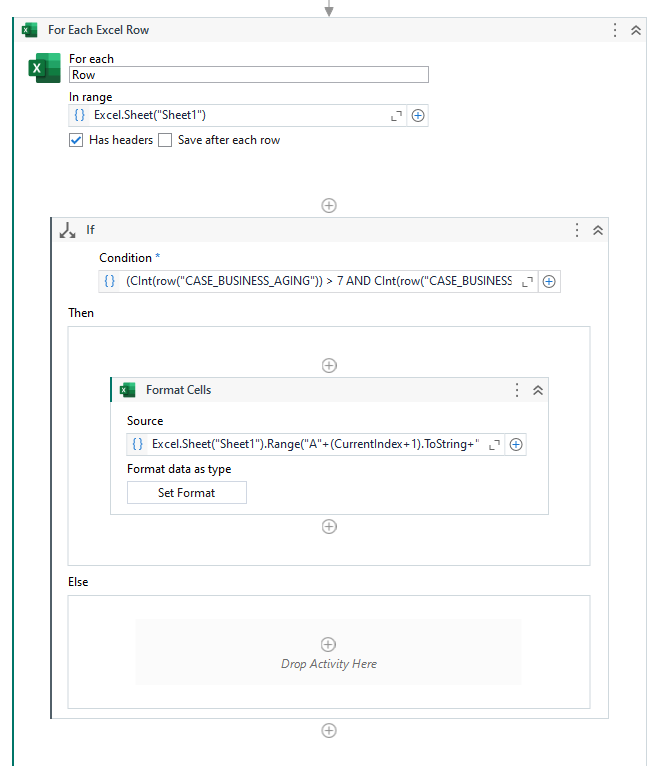This screenshot has width=657, height=766.
Task: Click the Else branch label
Action: [78, 582]
